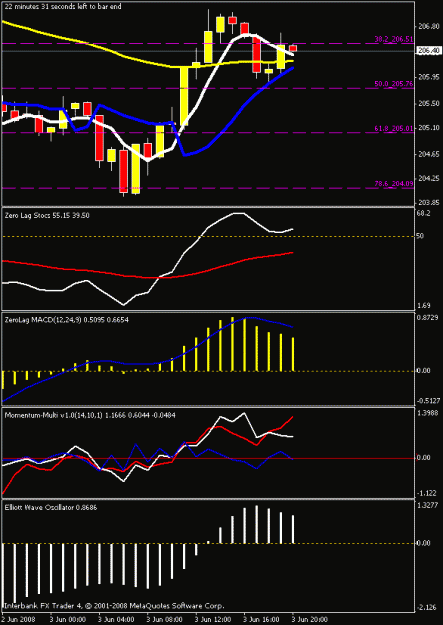The image size is (443, 625).
Task: Click the Momentum-Multi v1.0(14,10,1) indicator label
Action: 91,415
